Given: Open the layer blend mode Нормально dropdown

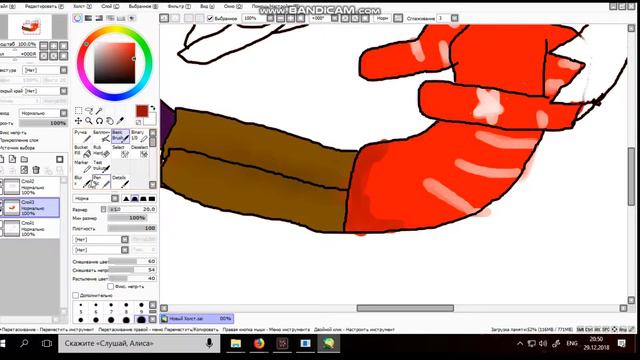Looking at the screenshot, I should pyautogui.click(x=43, y=113).
